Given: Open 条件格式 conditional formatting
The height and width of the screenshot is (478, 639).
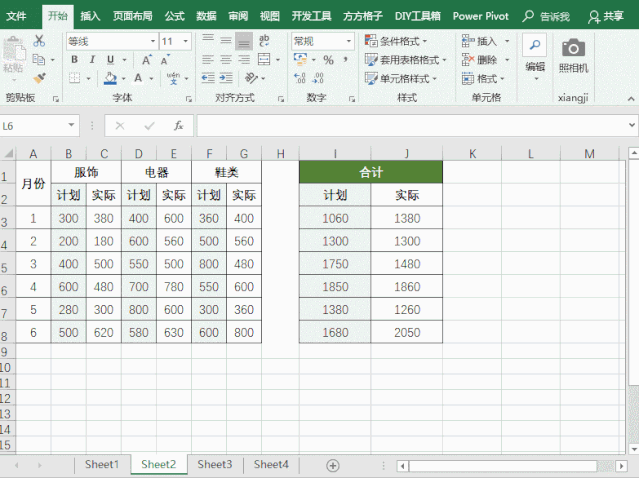Looking at the screenshot, I should coord(396,41).
